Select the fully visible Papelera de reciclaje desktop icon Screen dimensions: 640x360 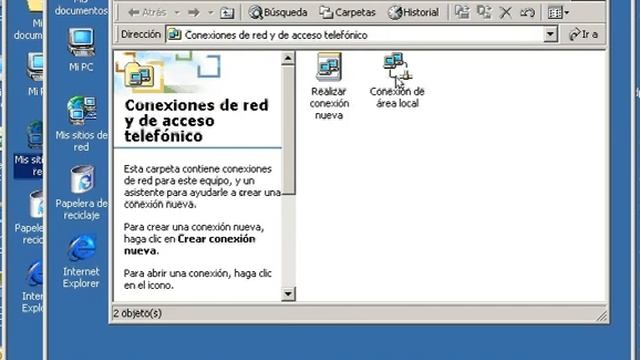pos(81,193)
